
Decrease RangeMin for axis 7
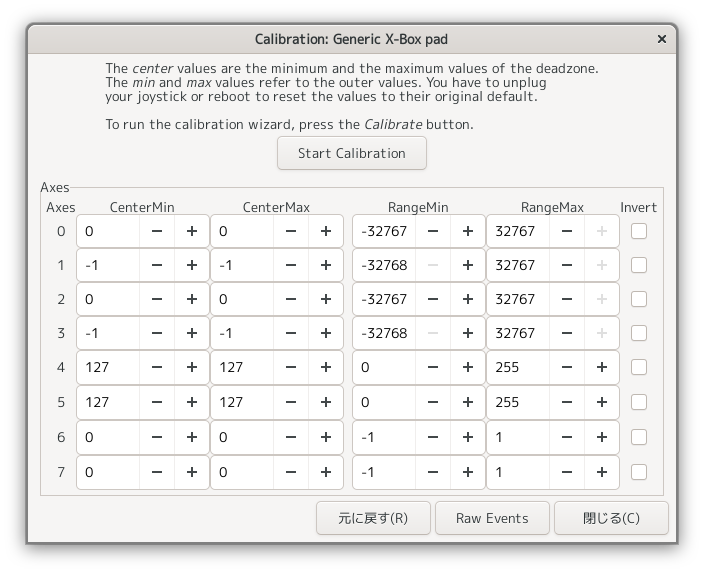pyautogui.click(x=432, y=472)
